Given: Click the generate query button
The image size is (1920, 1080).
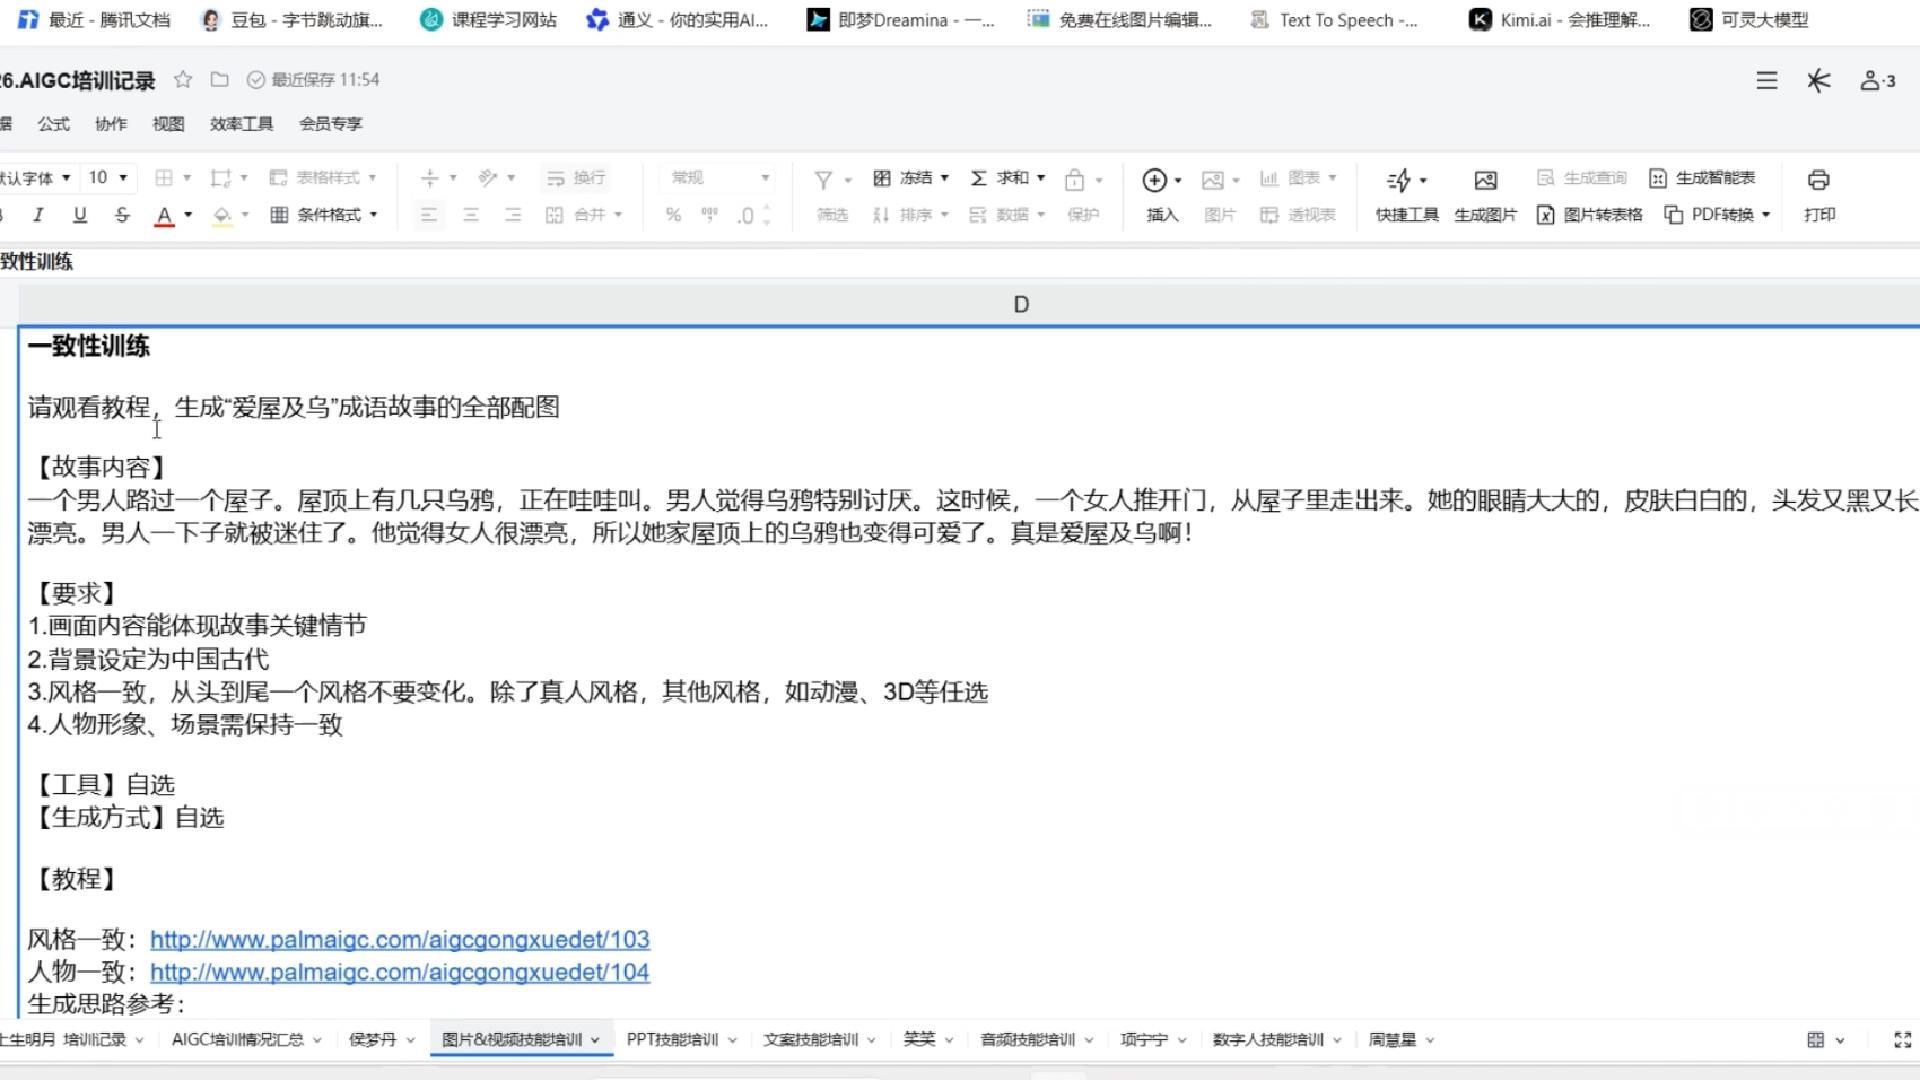Looking at the screenshot, I should (1582, 177).
